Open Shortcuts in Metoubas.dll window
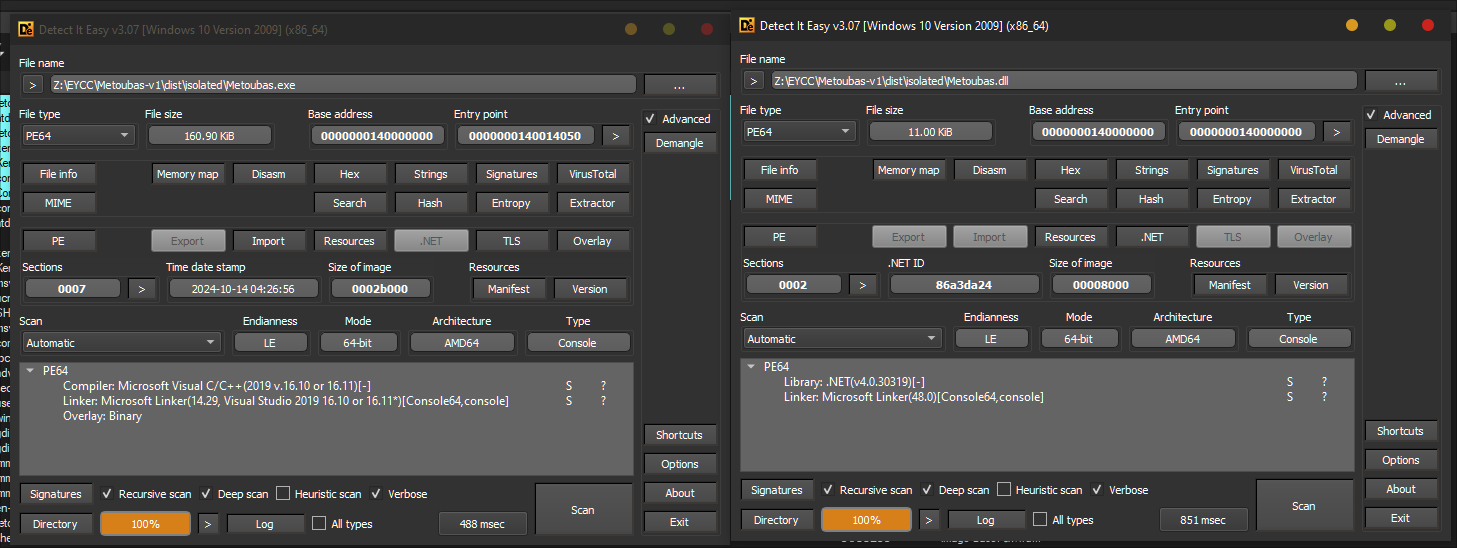 1400,431
